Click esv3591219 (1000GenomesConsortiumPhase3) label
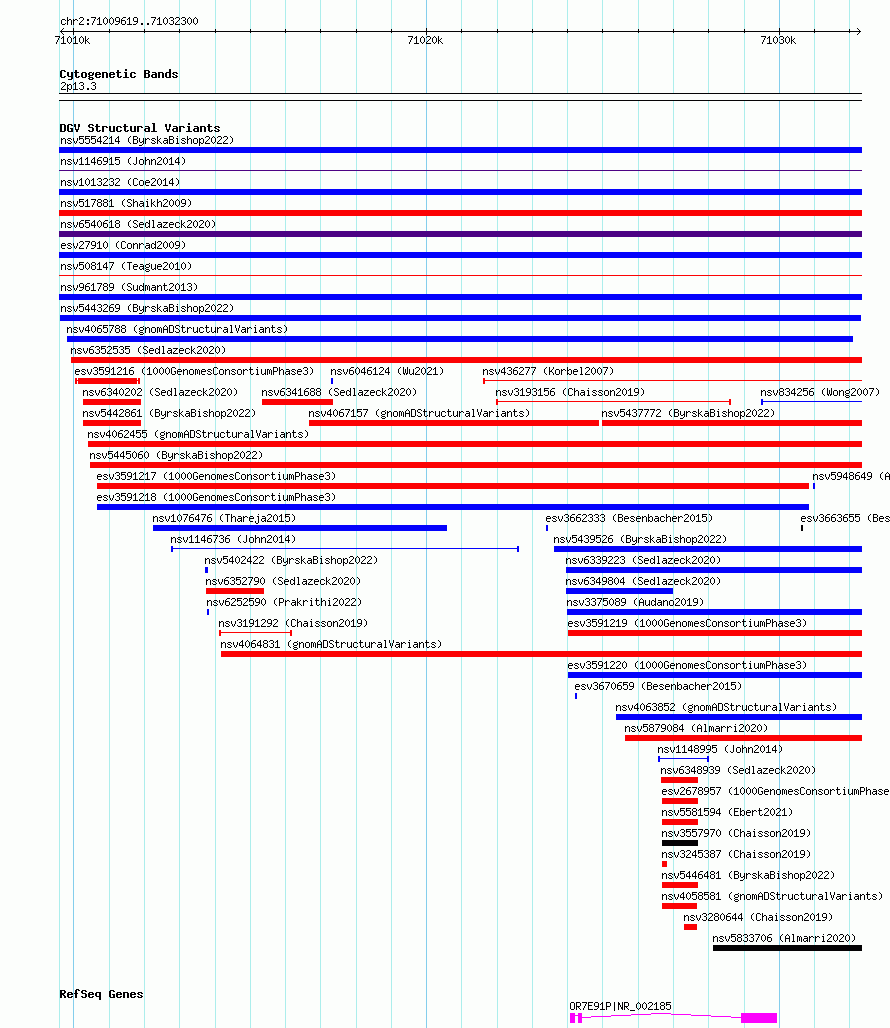Image resolution: width=890 pixels, height=1028 pixels. (687, 623)
